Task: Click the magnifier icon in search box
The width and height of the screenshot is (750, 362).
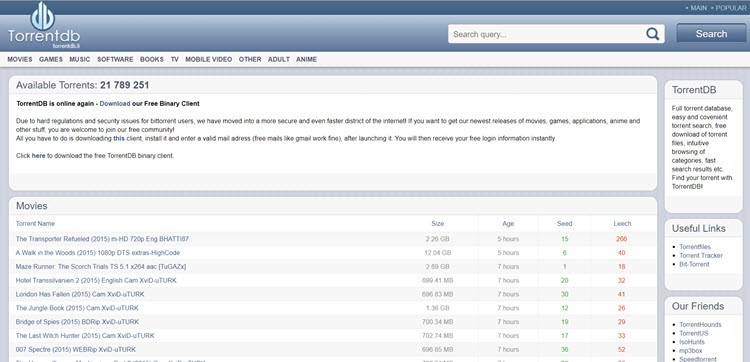Action: 652,34
